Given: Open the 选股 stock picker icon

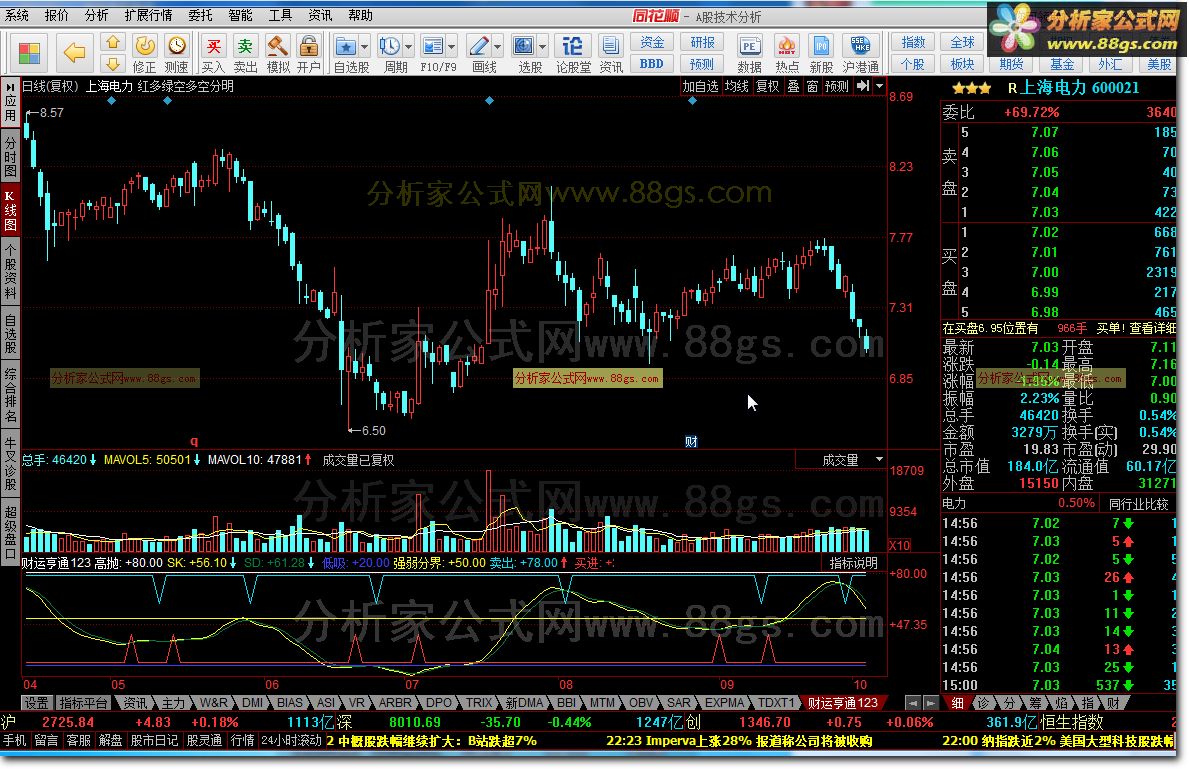Looking at the screenshot, I should pos(524,47).
